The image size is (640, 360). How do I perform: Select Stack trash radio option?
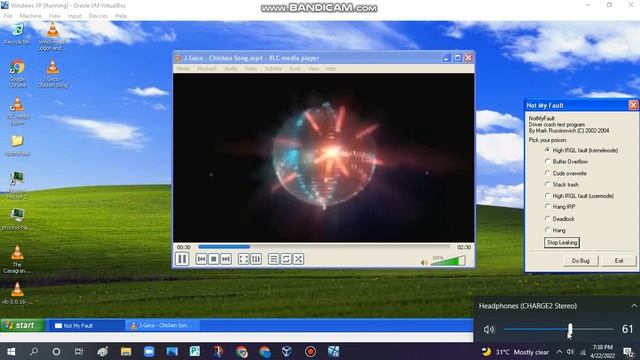tap(562, 184)
